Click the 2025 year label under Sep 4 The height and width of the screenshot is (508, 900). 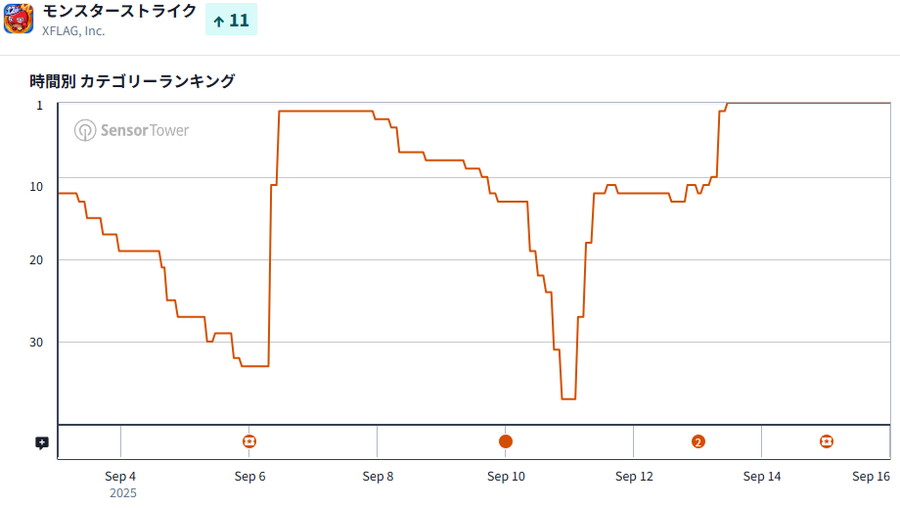tap(123, 493)
